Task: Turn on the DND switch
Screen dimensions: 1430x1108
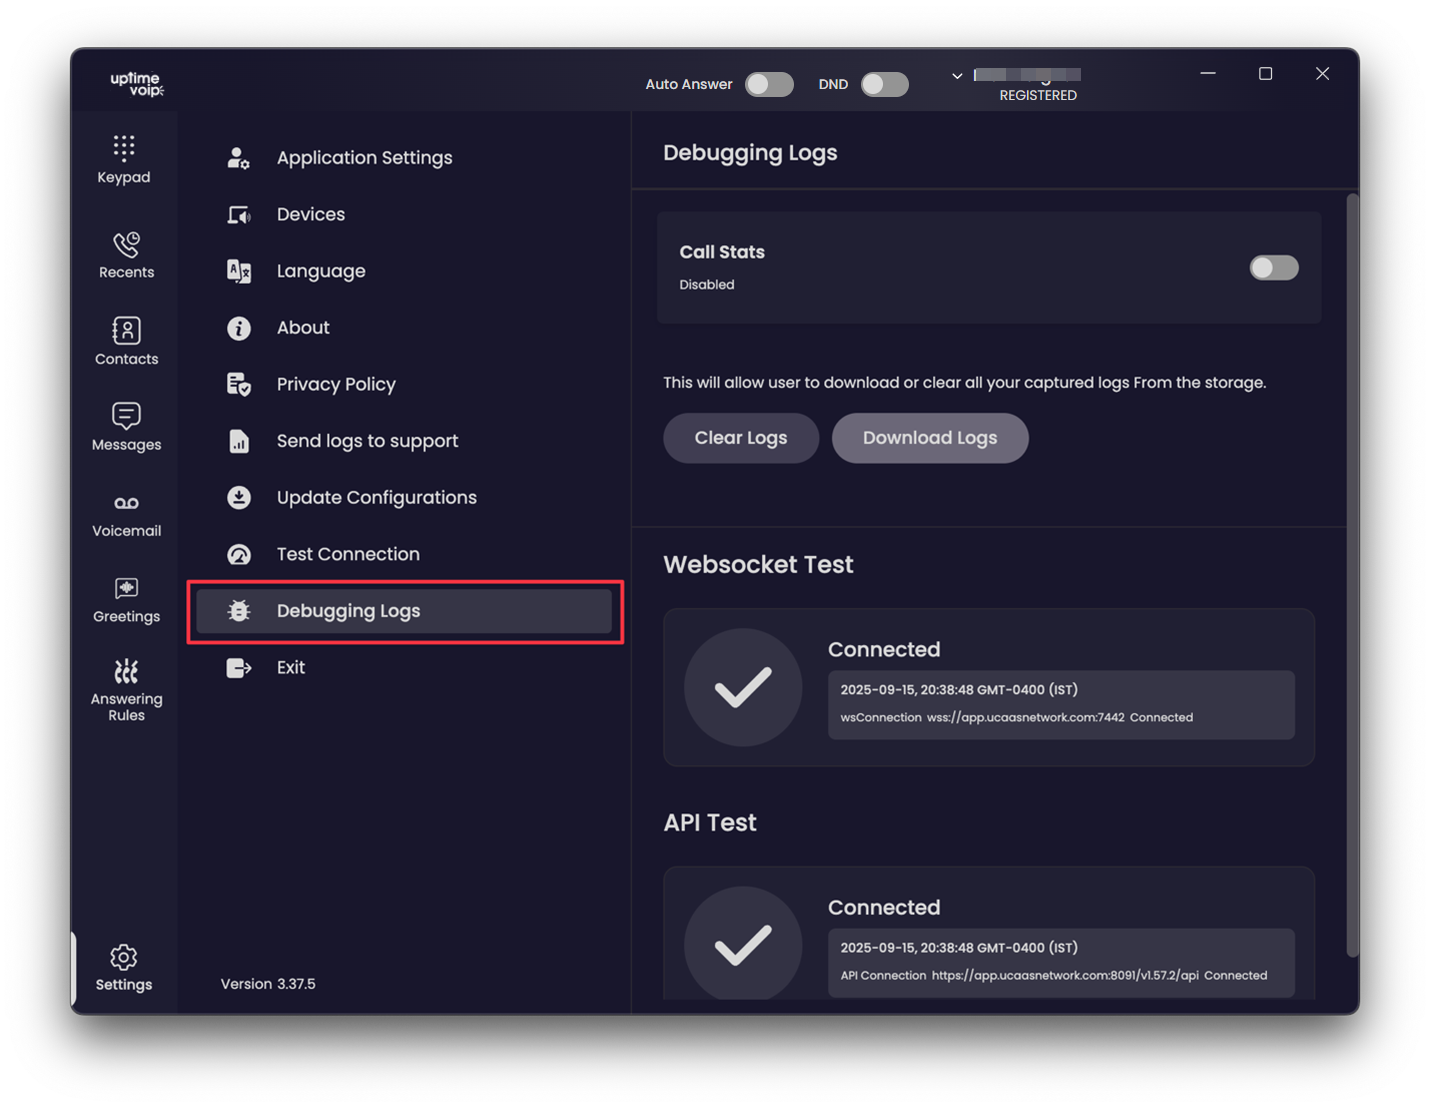Action: [885, 85]
